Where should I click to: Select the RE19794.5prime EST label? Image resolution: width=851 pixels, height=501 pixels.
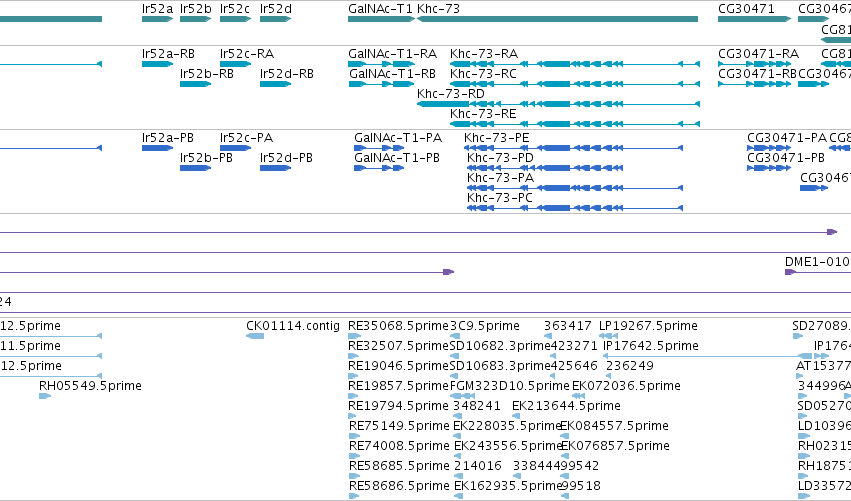point(398,406)
